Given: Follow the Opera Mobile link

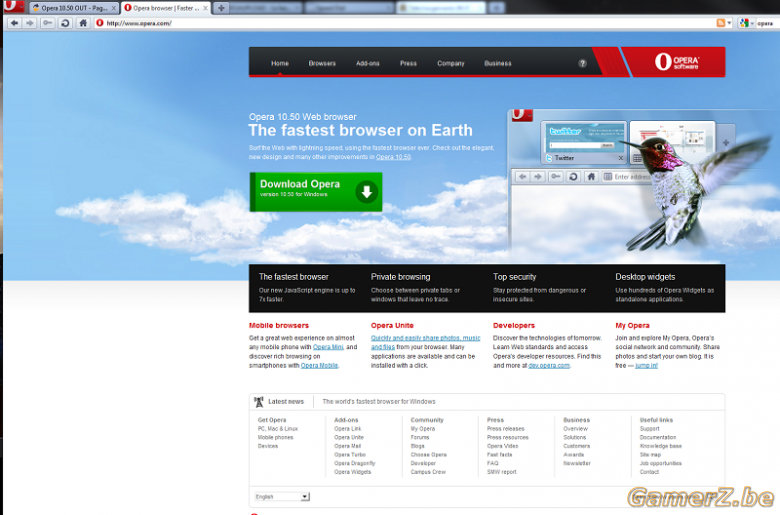Looking at the screenshot, I should pyautogui.click(x=319, y=365).
